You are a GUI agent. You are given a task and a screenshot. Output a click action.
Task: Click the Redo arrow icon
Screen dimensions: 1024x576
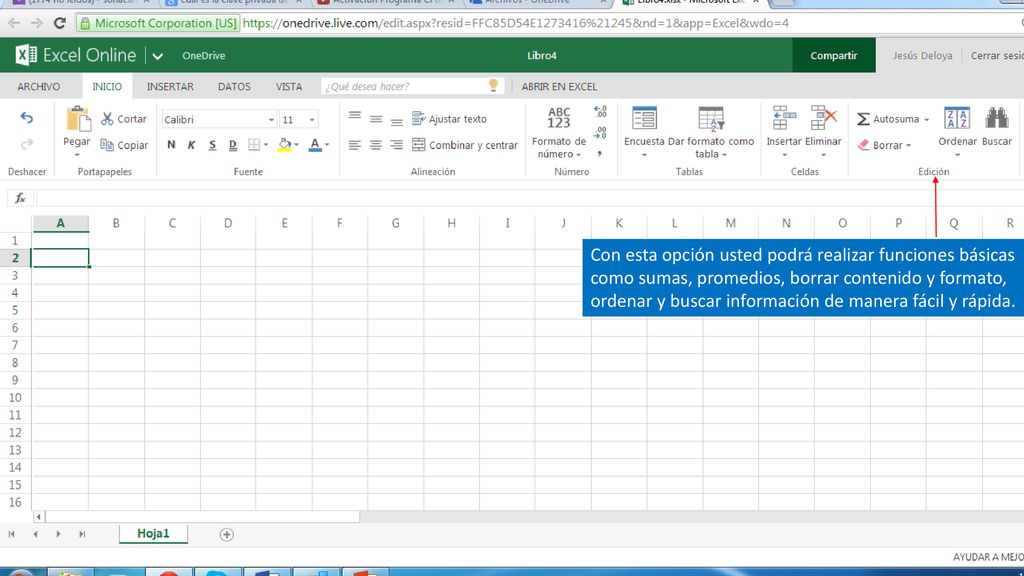click(27, 144)
